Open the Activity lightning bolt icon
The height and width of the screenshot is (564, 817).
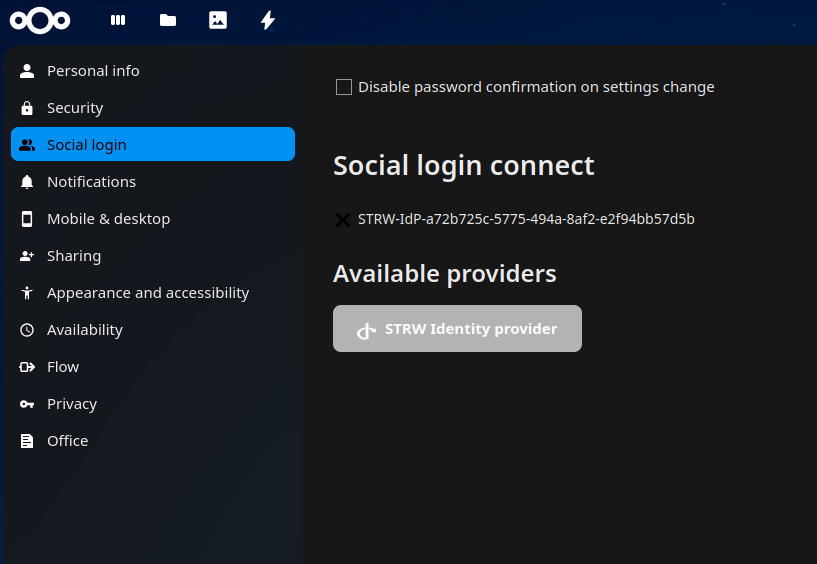pos(267,20)
